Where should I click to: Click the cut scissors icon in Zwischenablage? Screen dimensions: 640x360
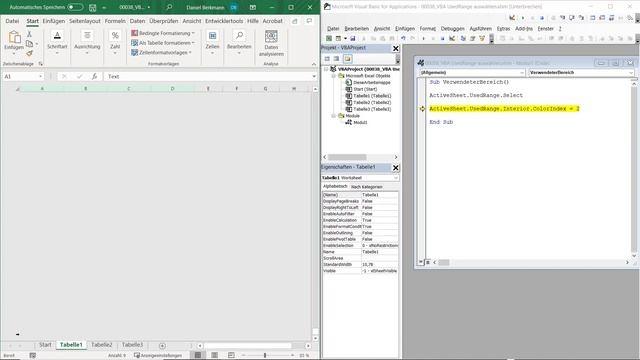point(29,34)
